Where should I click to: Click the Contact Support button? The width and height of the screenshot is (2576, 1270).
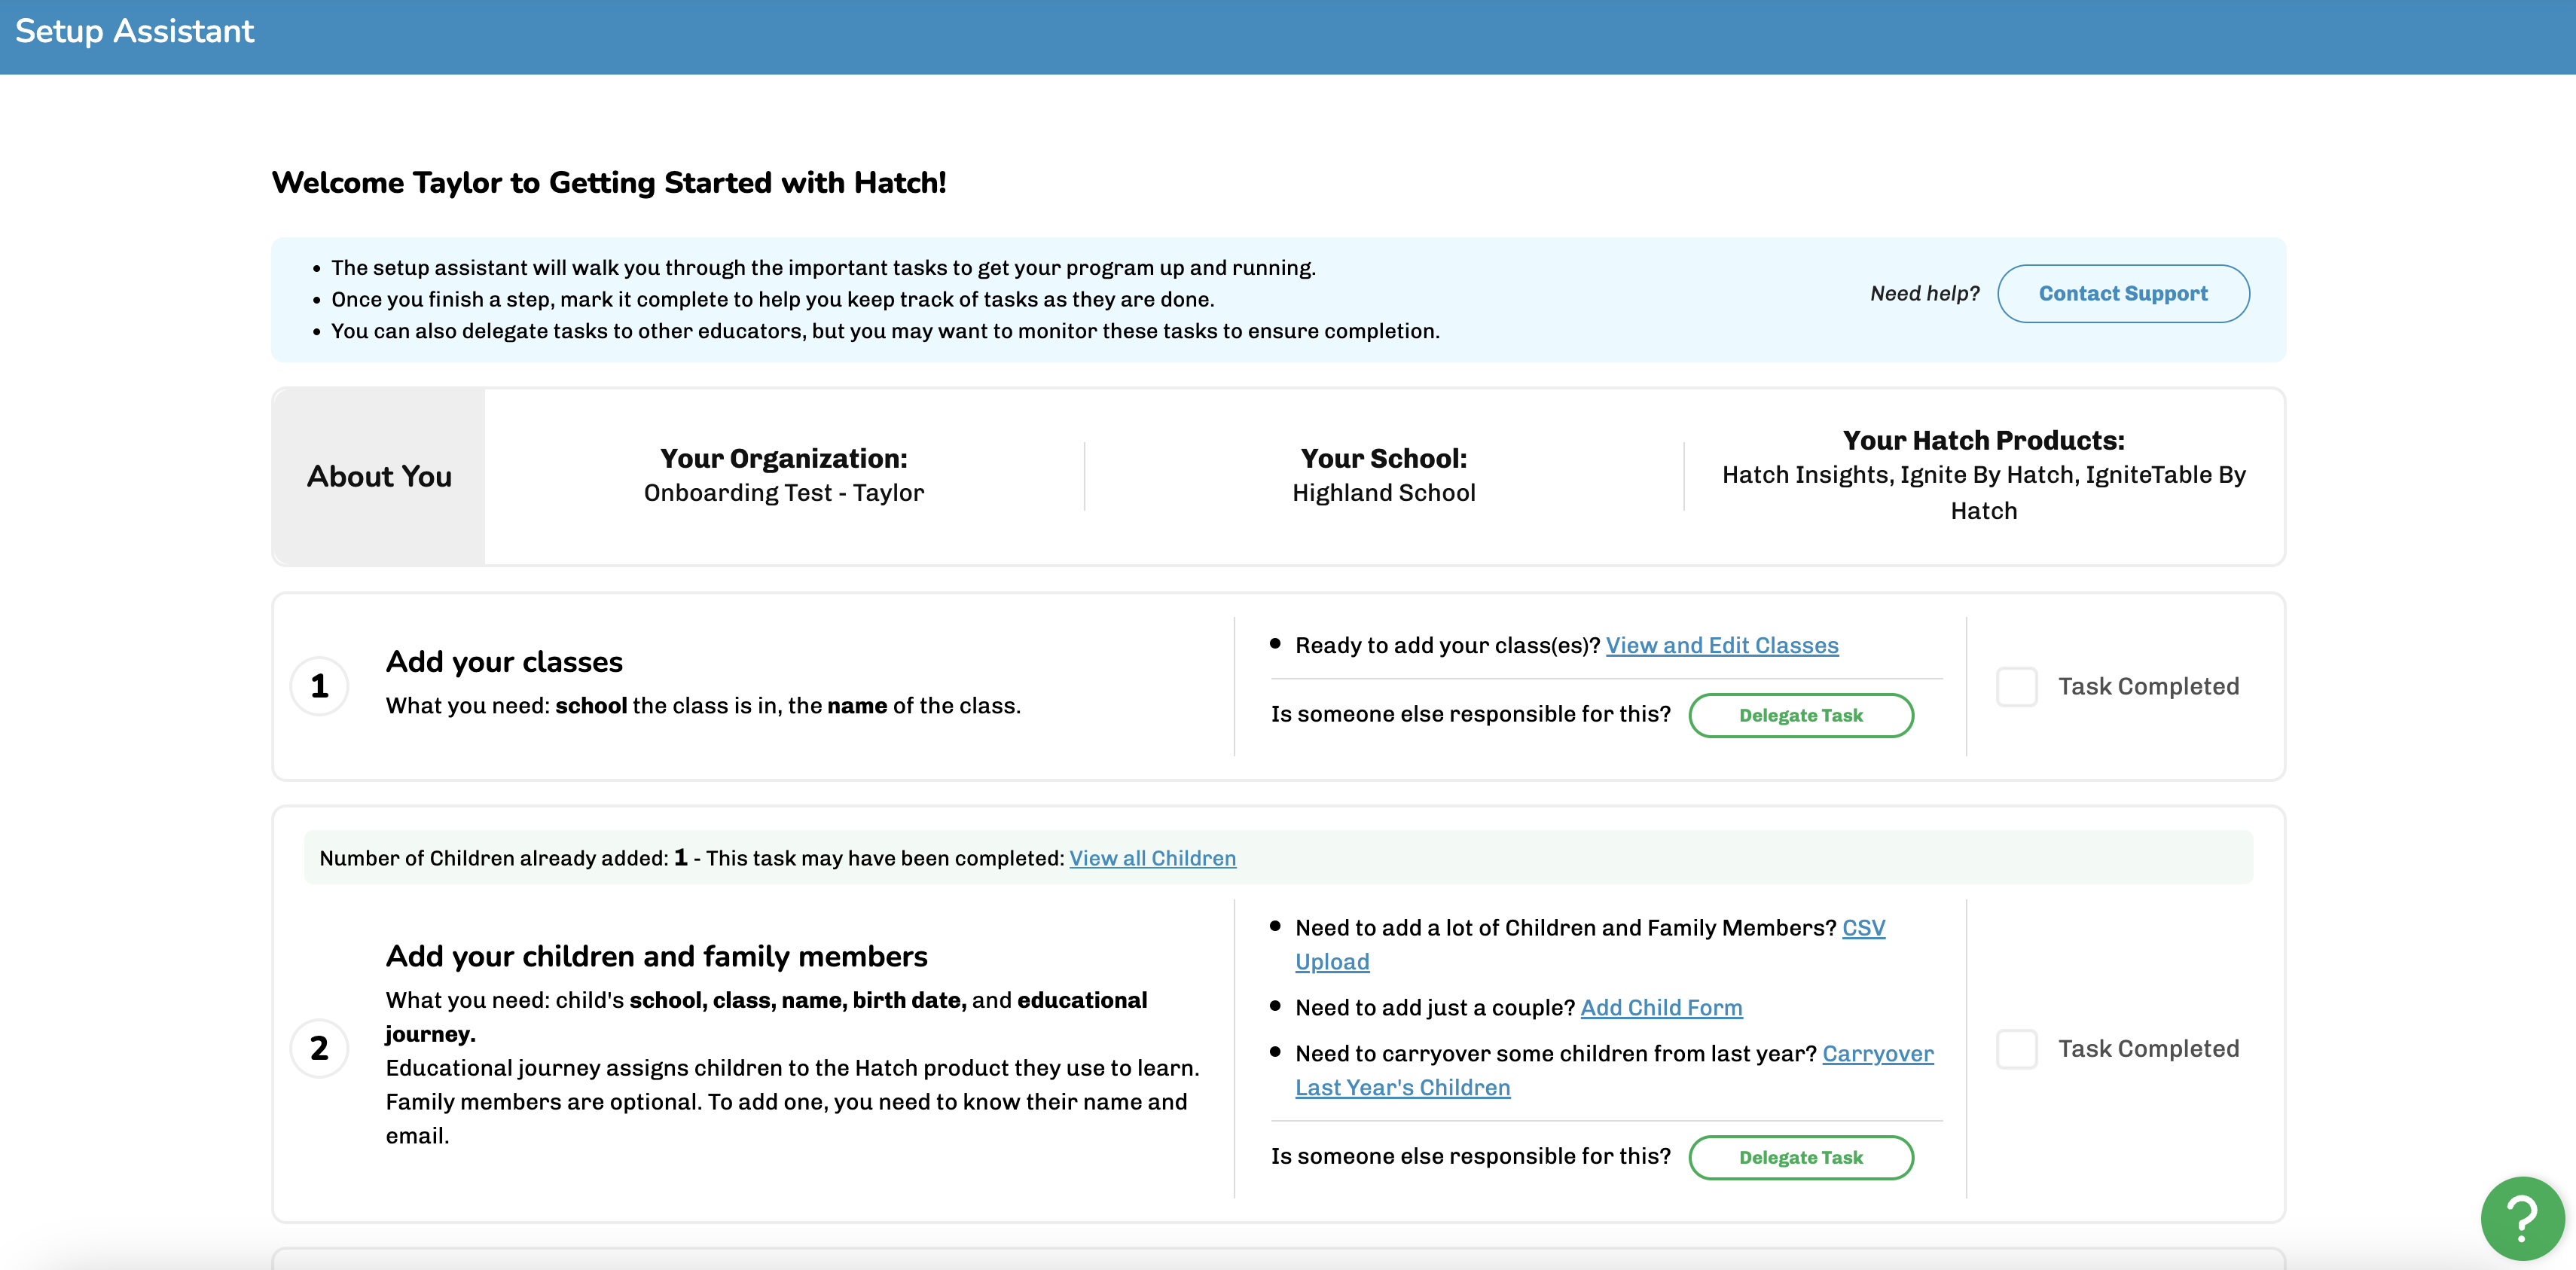click(x=2123, y=293)
